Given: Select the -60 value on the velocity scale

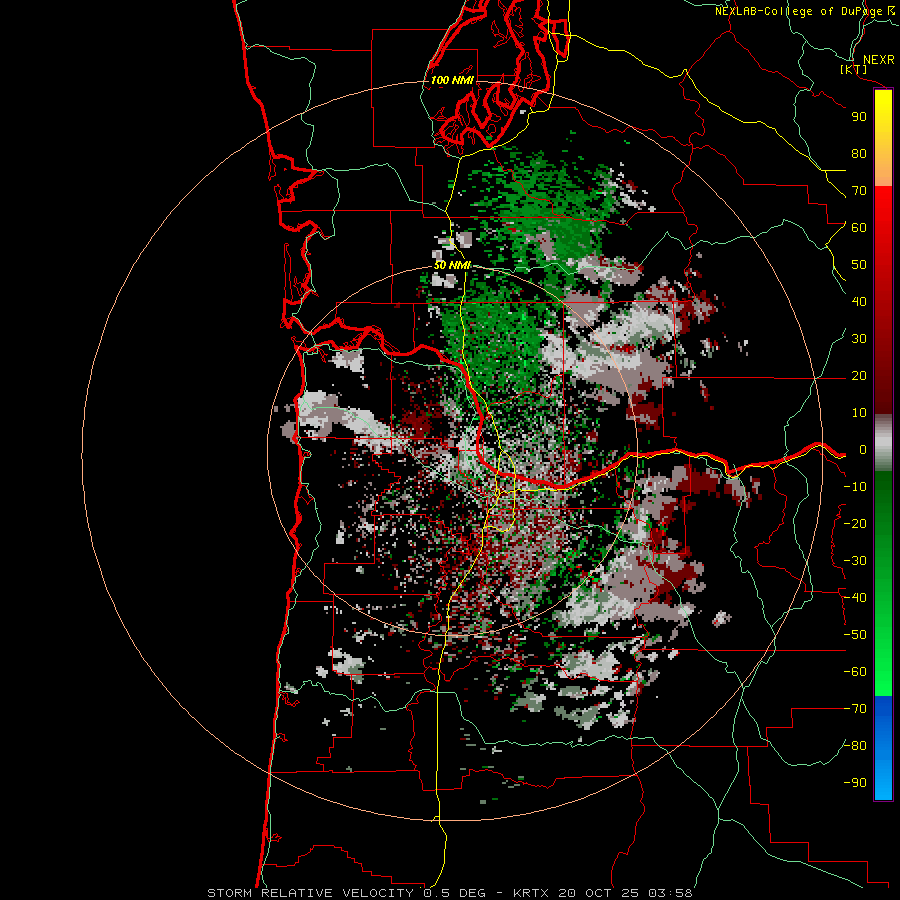Looking at the screenshot, I should (855, 672).
